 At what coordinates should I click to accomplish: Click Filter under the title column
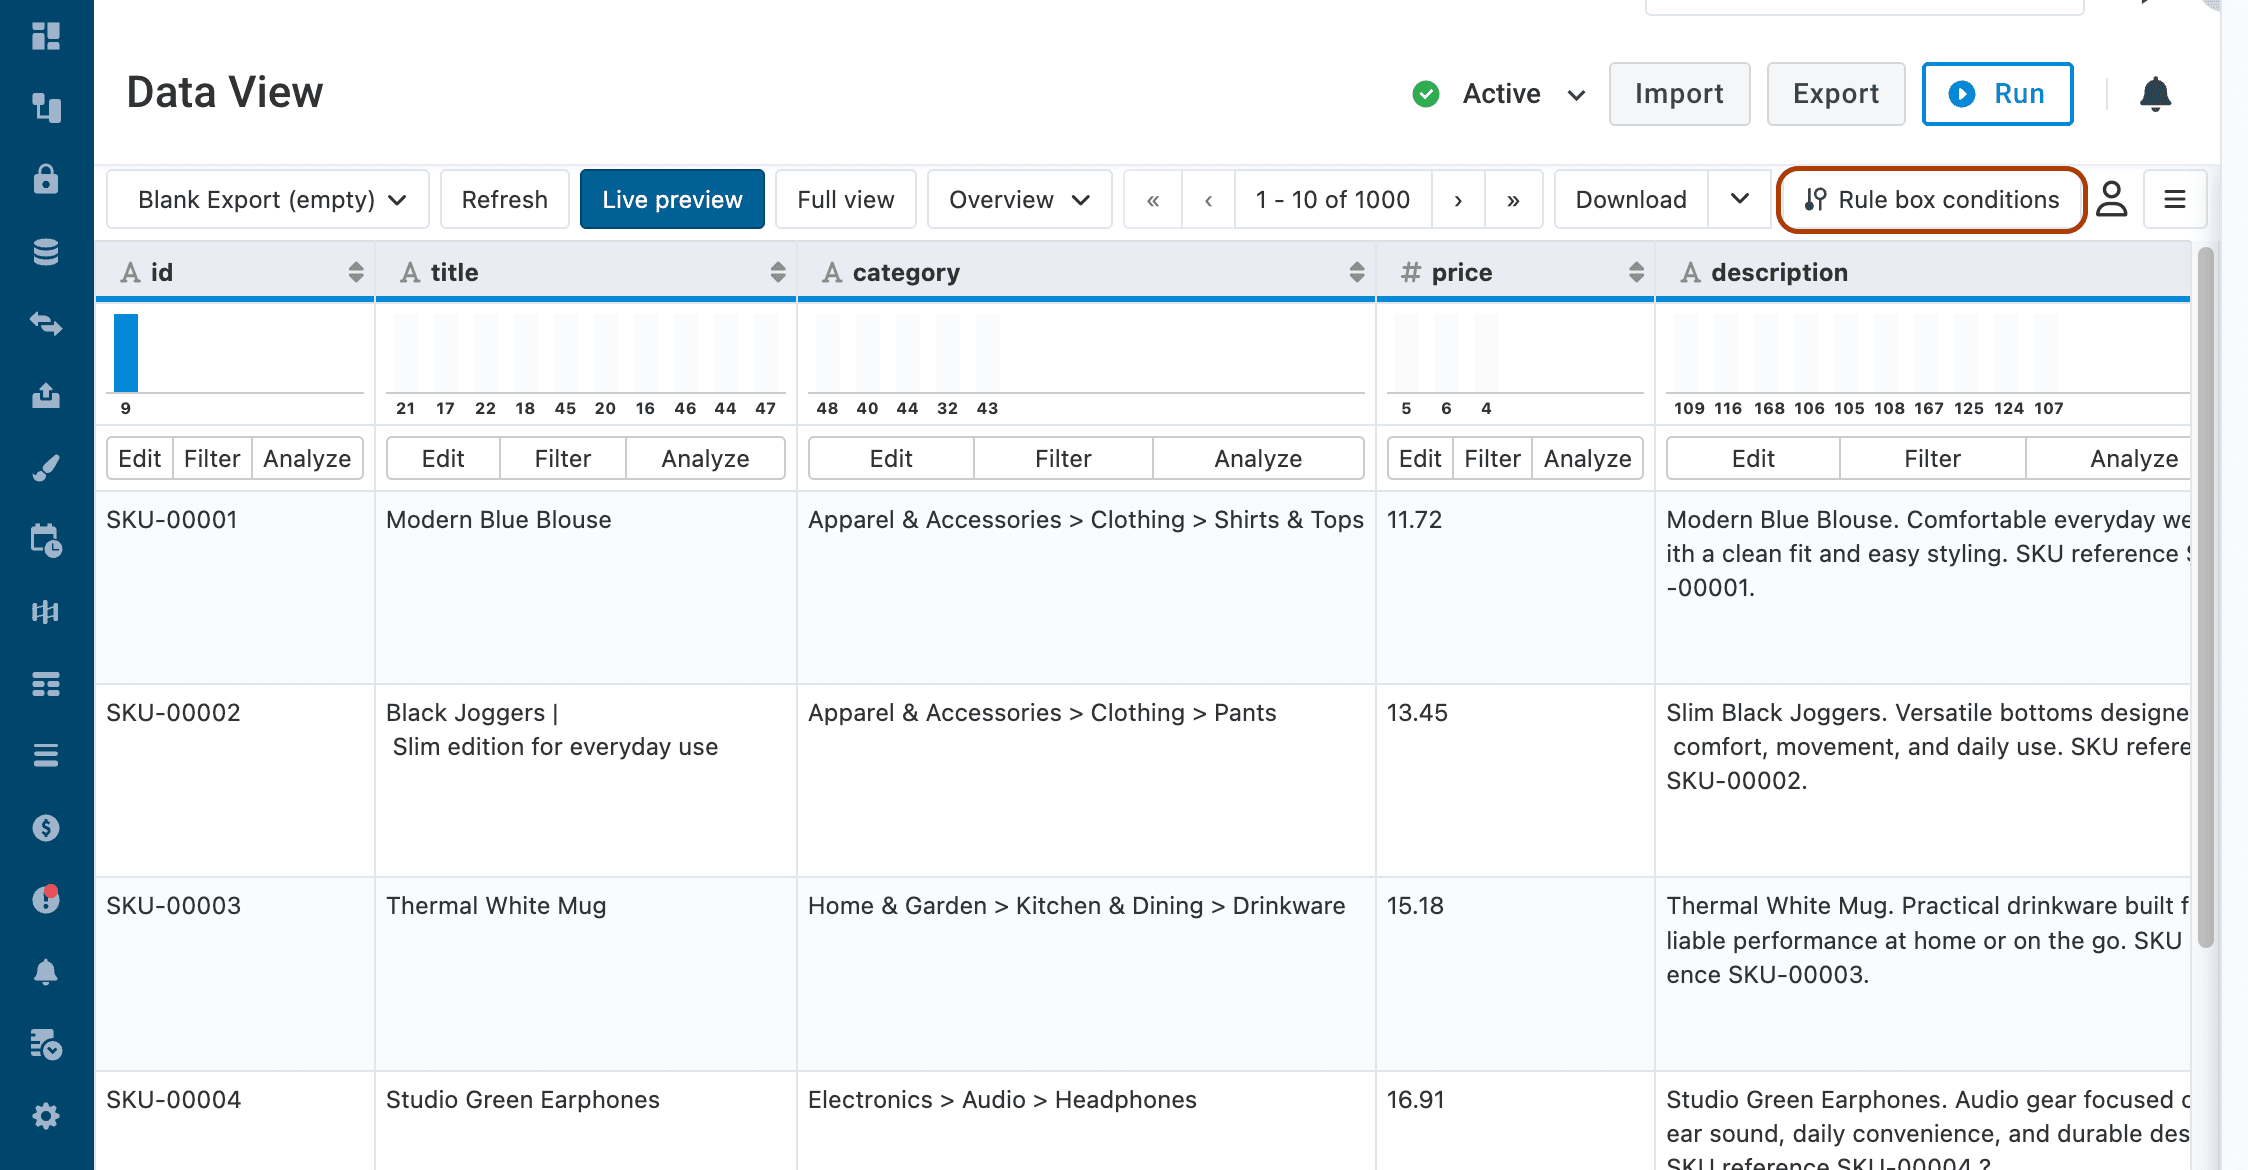coord(563,458)
